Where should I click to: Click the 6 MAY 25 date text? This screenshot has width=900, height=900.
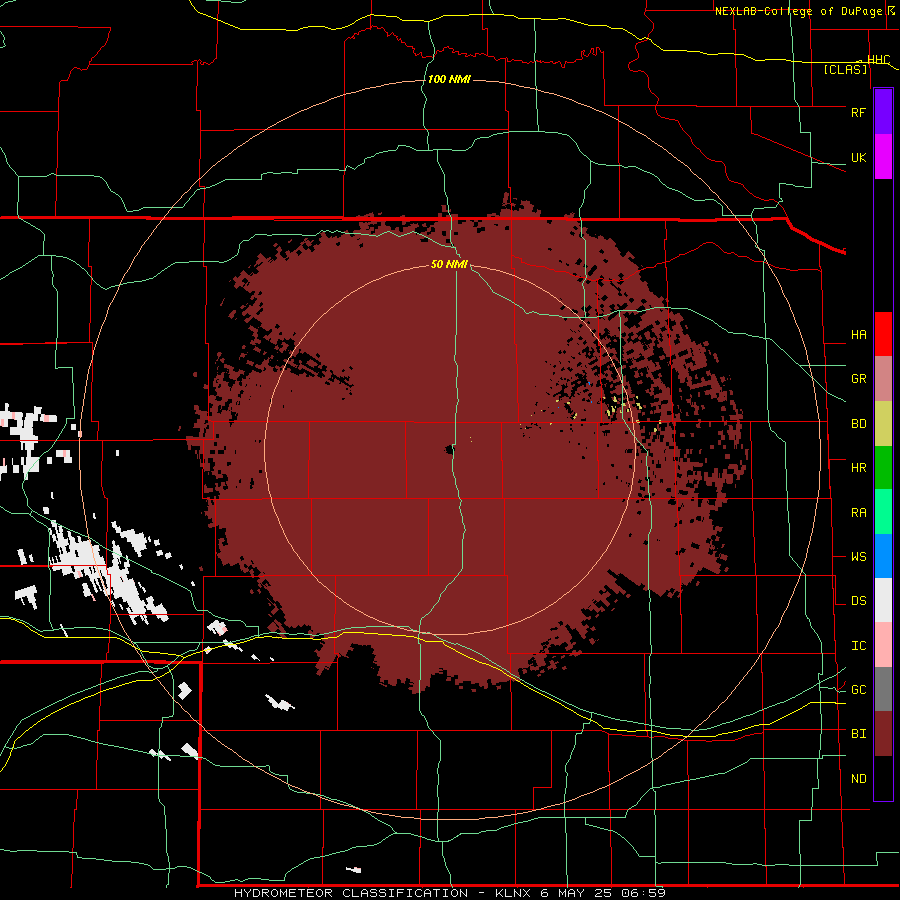pyautogui.click(x=577, y=893)
